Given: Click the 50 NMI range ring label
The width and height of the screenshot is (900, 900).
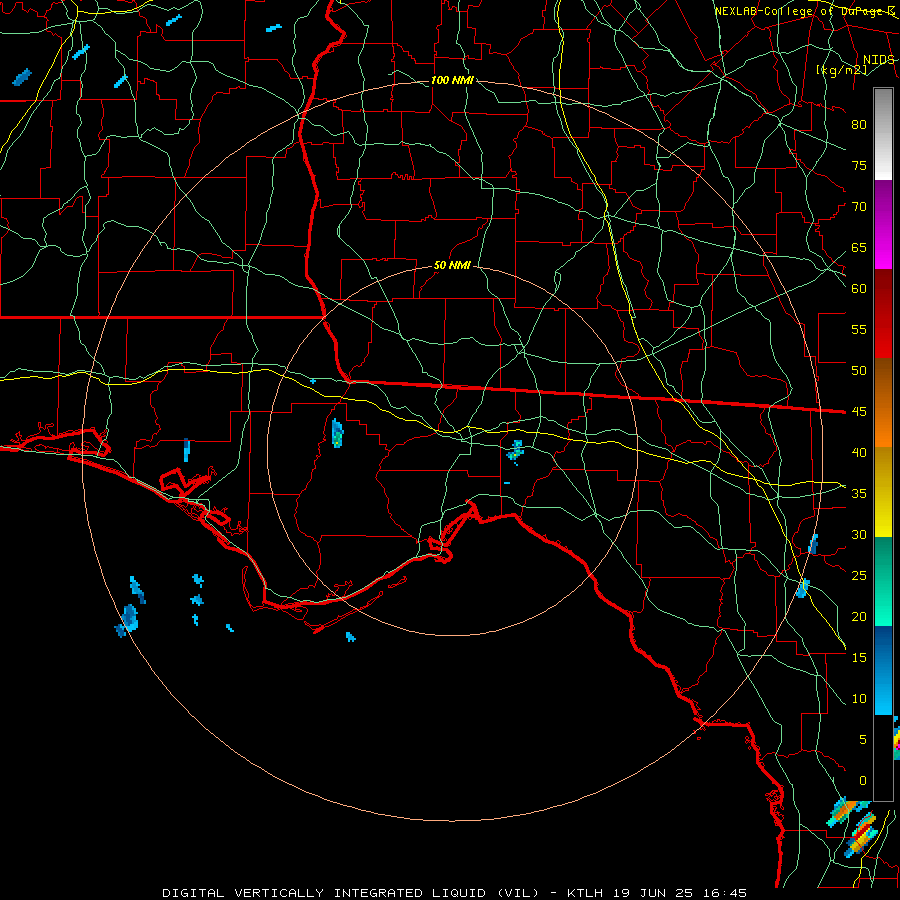Looking at the screenshot, I should coord(452,265).
